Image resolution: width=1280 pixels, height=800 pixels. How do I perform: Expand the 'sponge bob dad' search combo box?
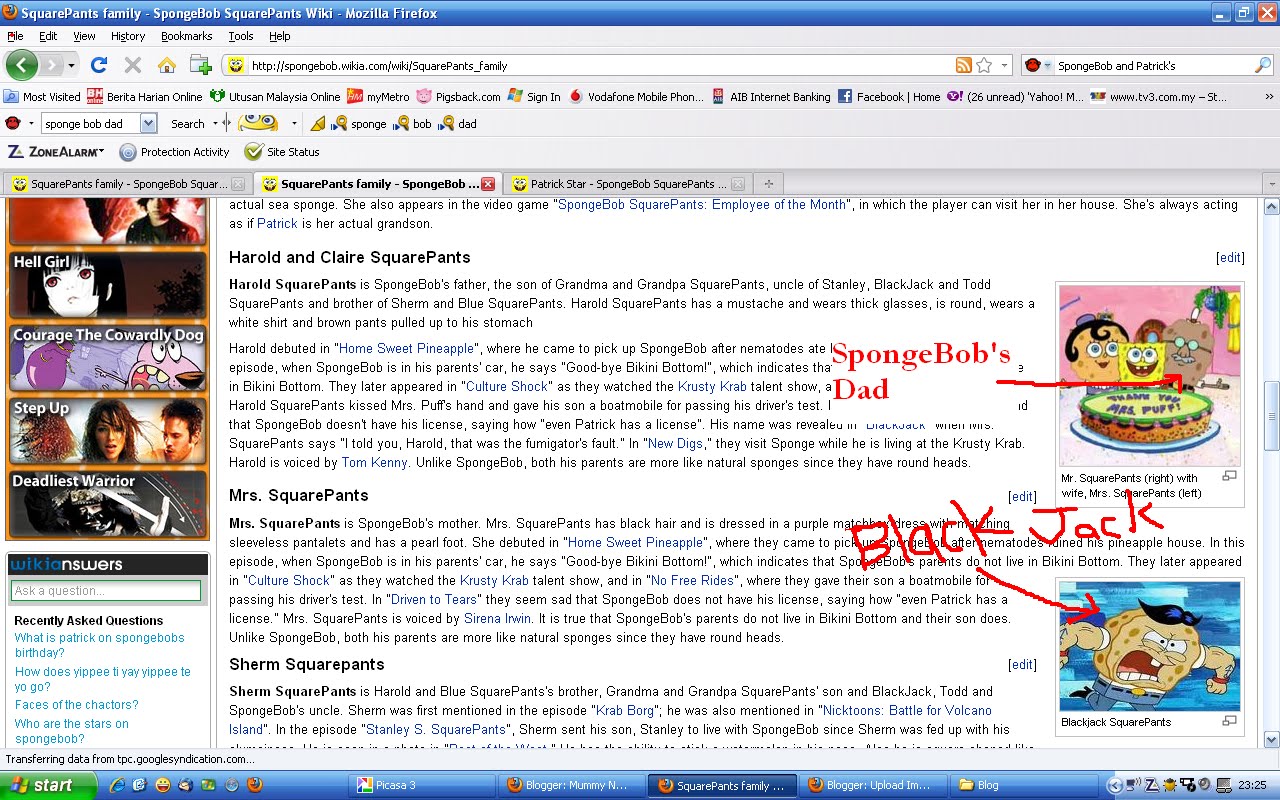(x=148, y=124)
